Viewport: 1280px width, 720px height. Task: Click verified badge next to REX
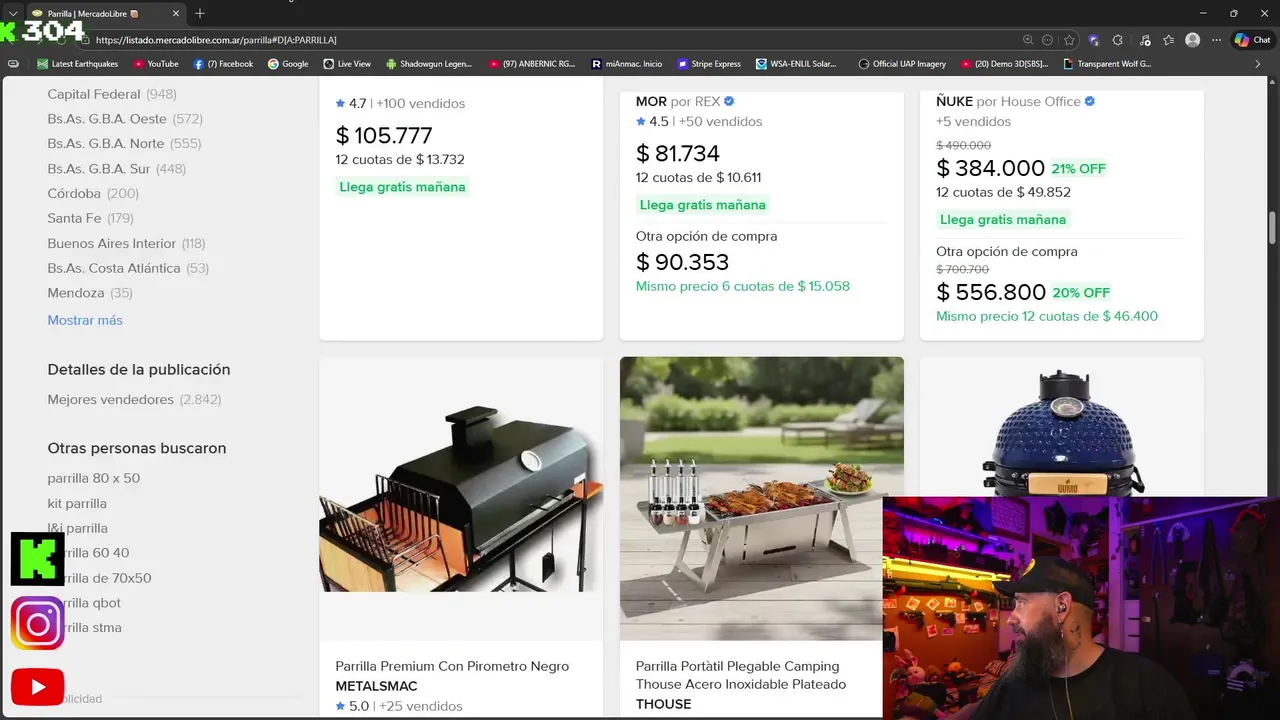tap(729, 101)
